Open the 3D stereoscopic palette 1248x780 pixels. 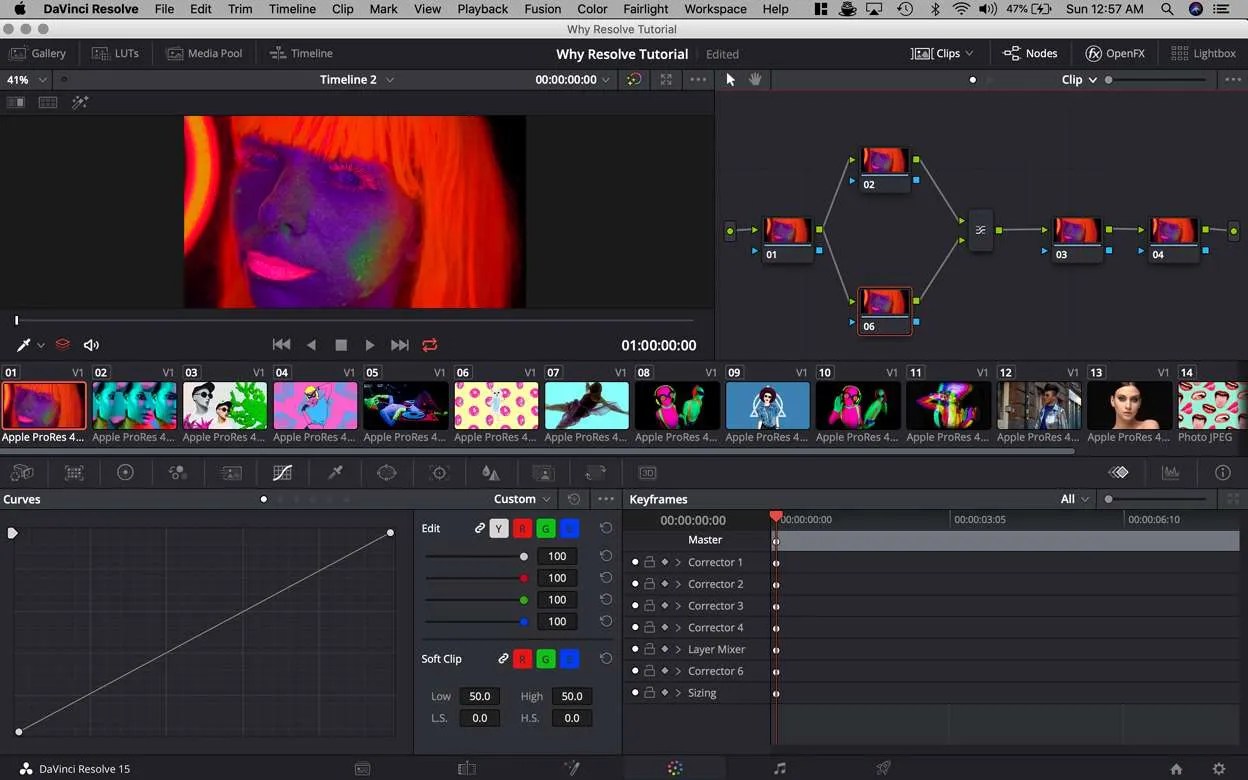[x=648, y=473]
